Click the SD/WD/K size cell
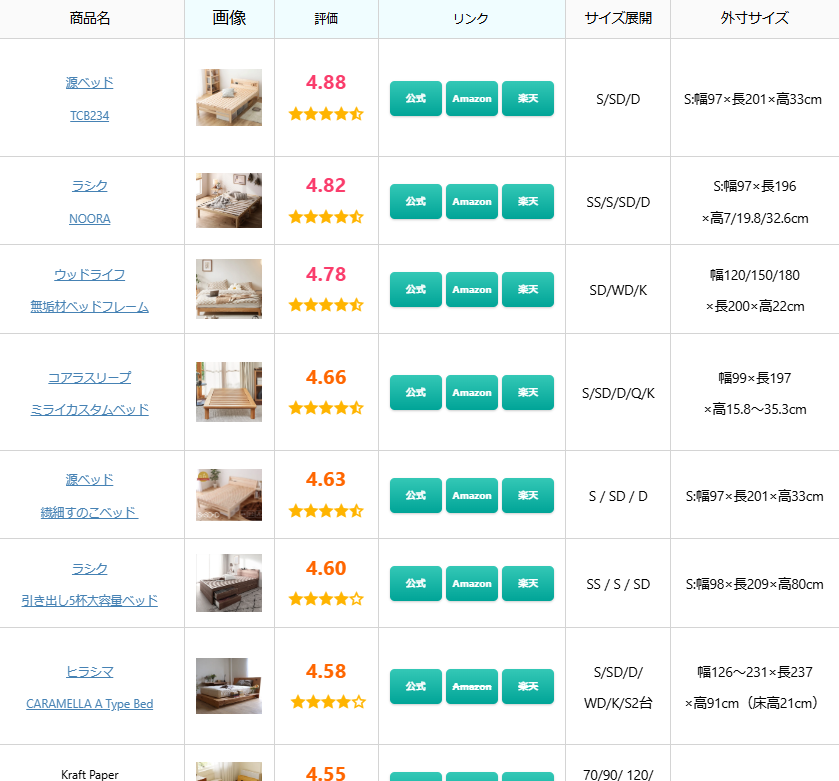Viewport: 839px width, 781px height. pyautogui.click(x=618, y=290)
